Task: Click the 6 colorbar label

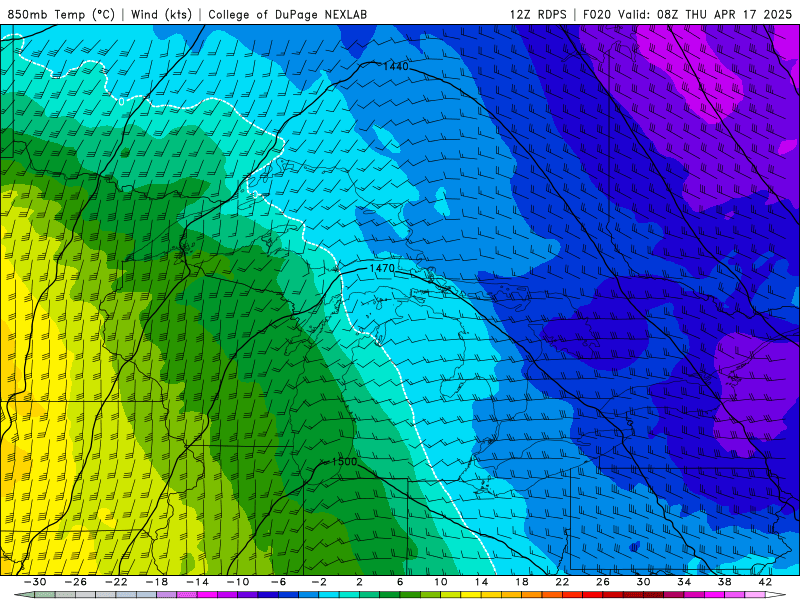Action: [400, 582]
